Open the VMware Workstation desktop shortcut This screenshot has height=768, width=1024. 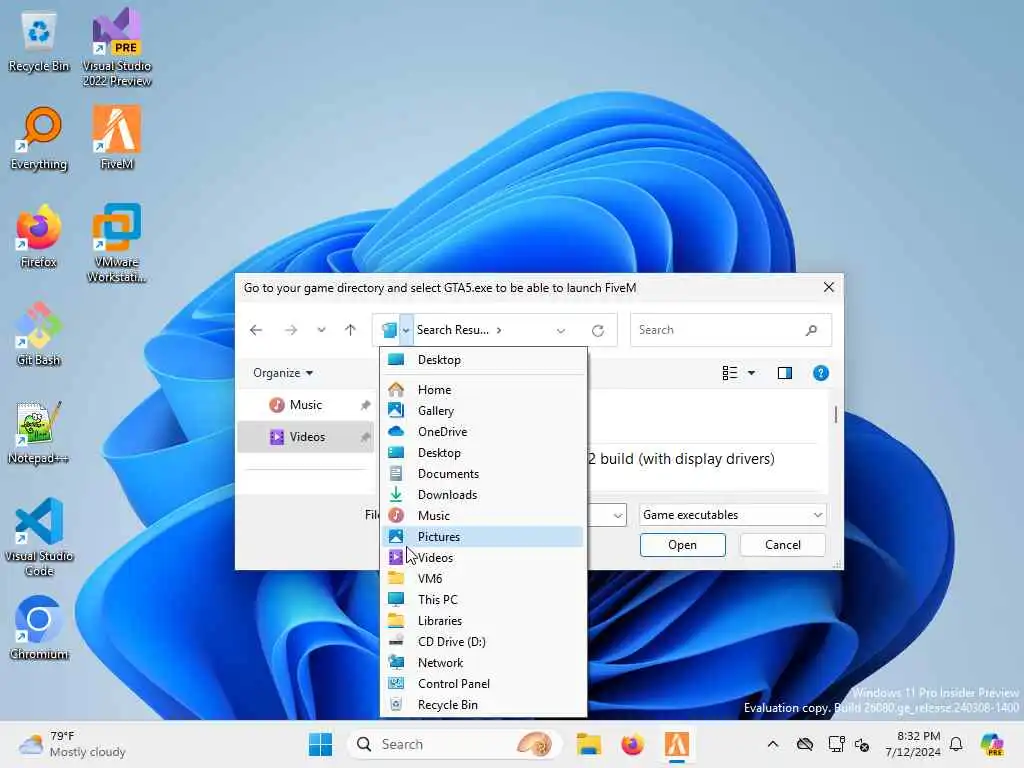[117, 243]
